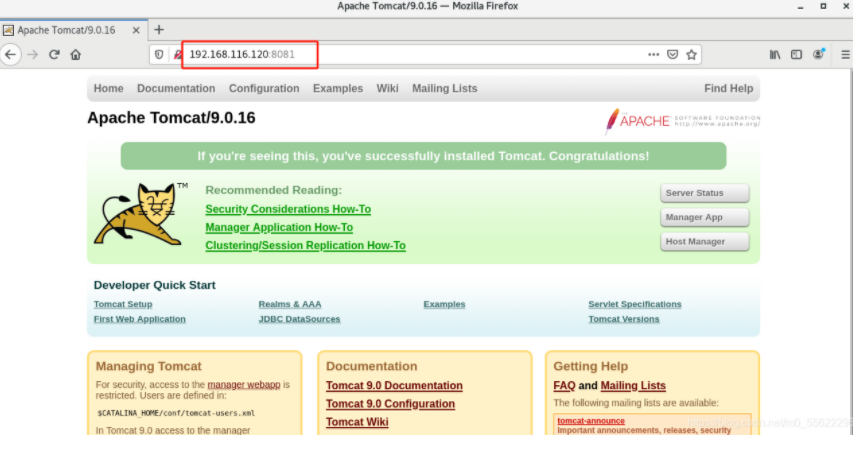The image size is (853, 457).
Task: Toggle the sidebar view icon
Action: click(796, 54)
